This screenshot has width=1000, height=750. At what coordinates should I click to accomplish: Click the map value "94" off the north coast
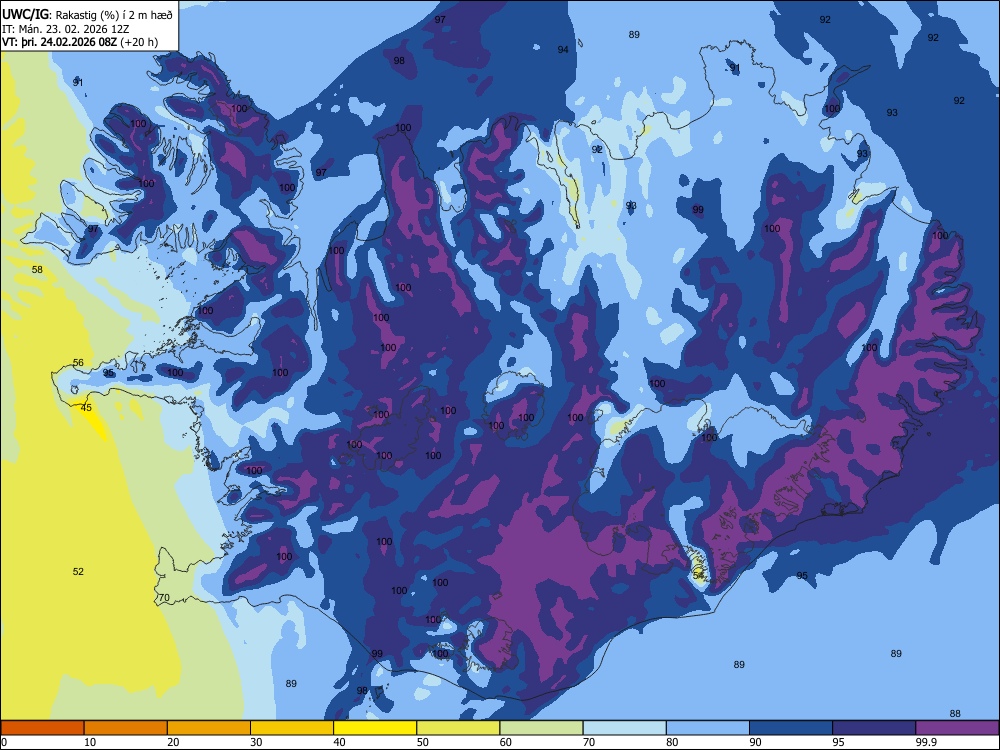pyautogui.click(x=562, y=50)
